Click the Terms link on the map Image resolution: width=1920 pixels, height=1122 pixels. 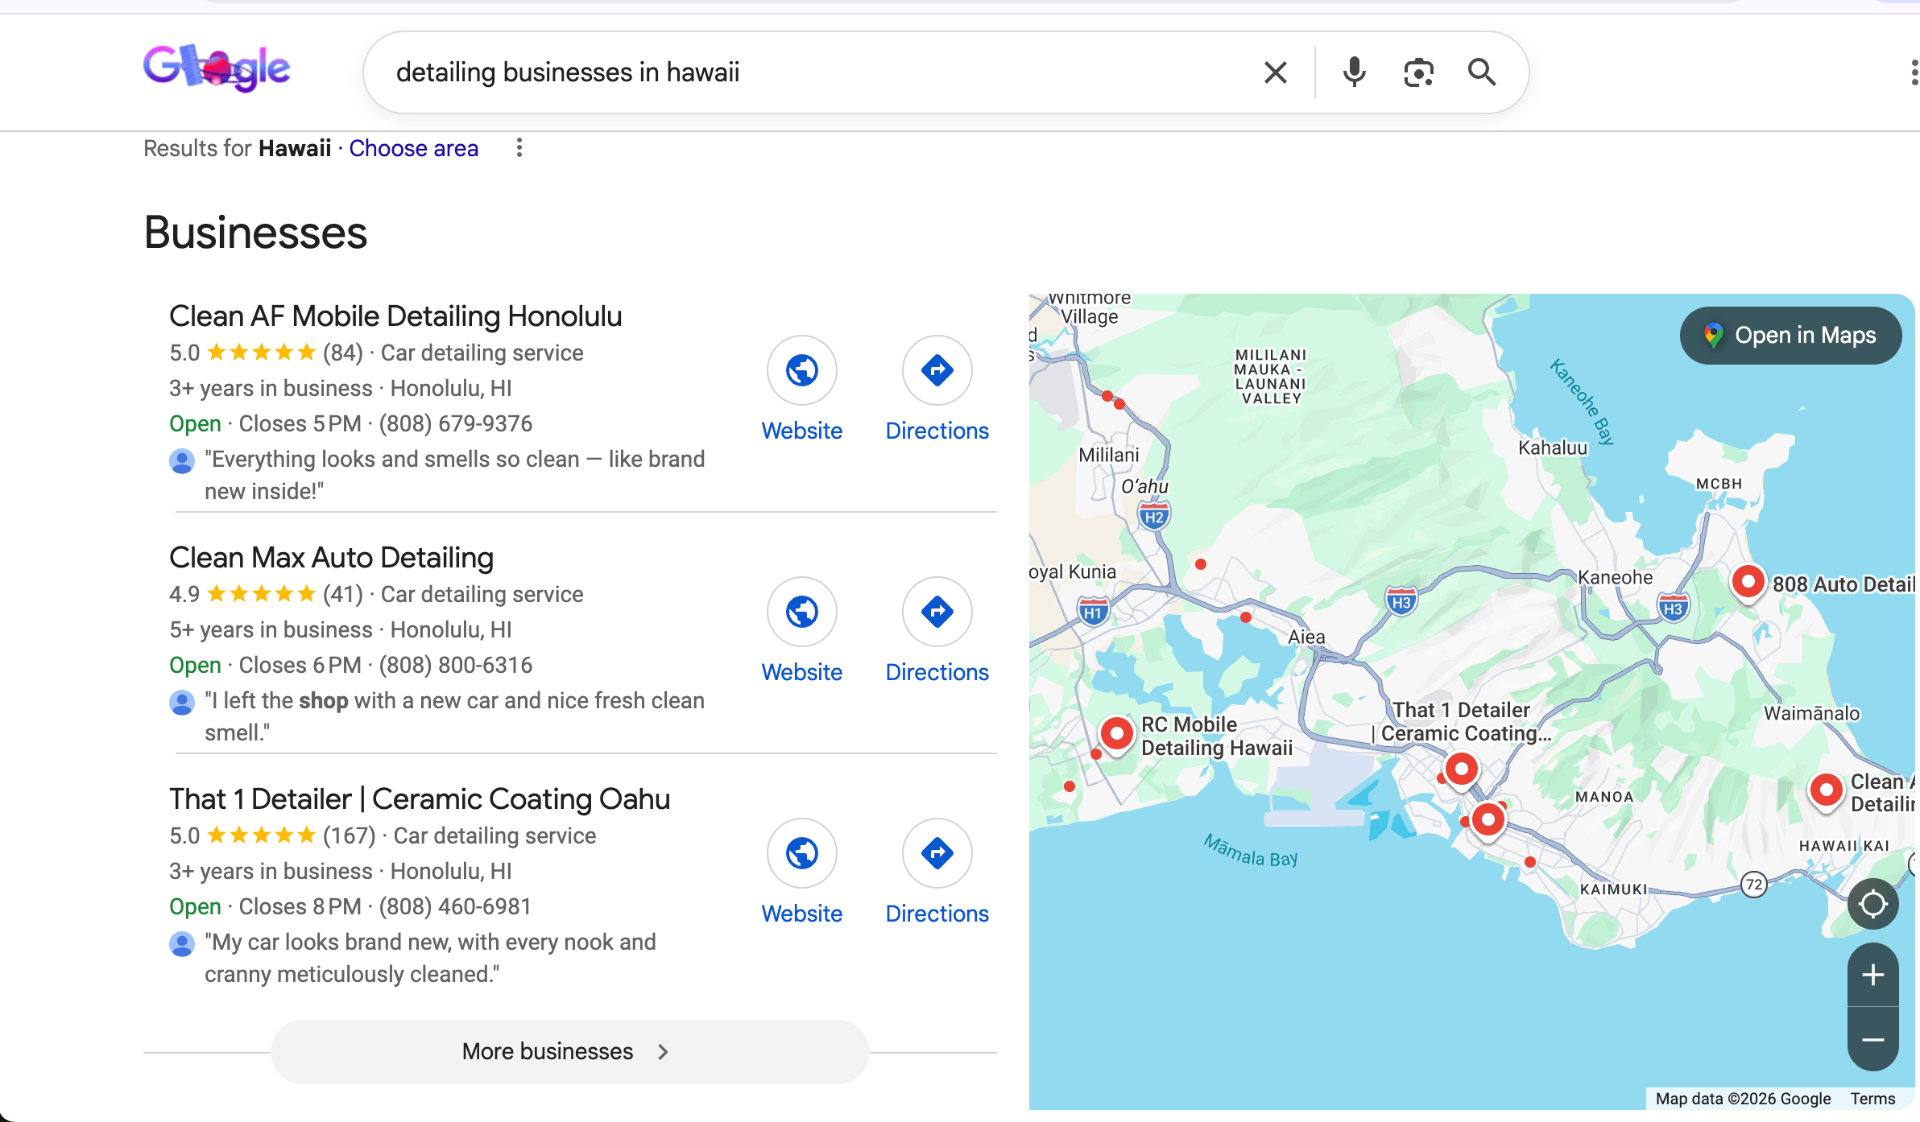click(x=1872, y=1098)
